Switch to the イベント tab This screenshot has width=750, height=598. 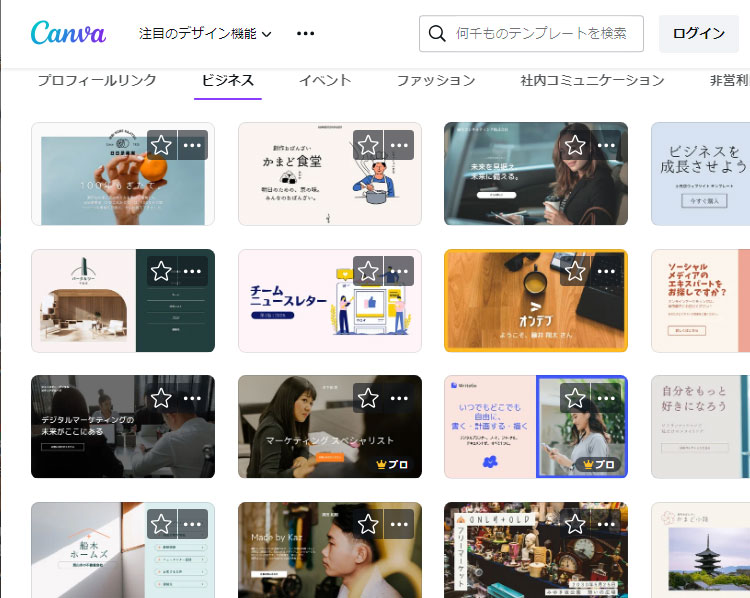[325, 80]
